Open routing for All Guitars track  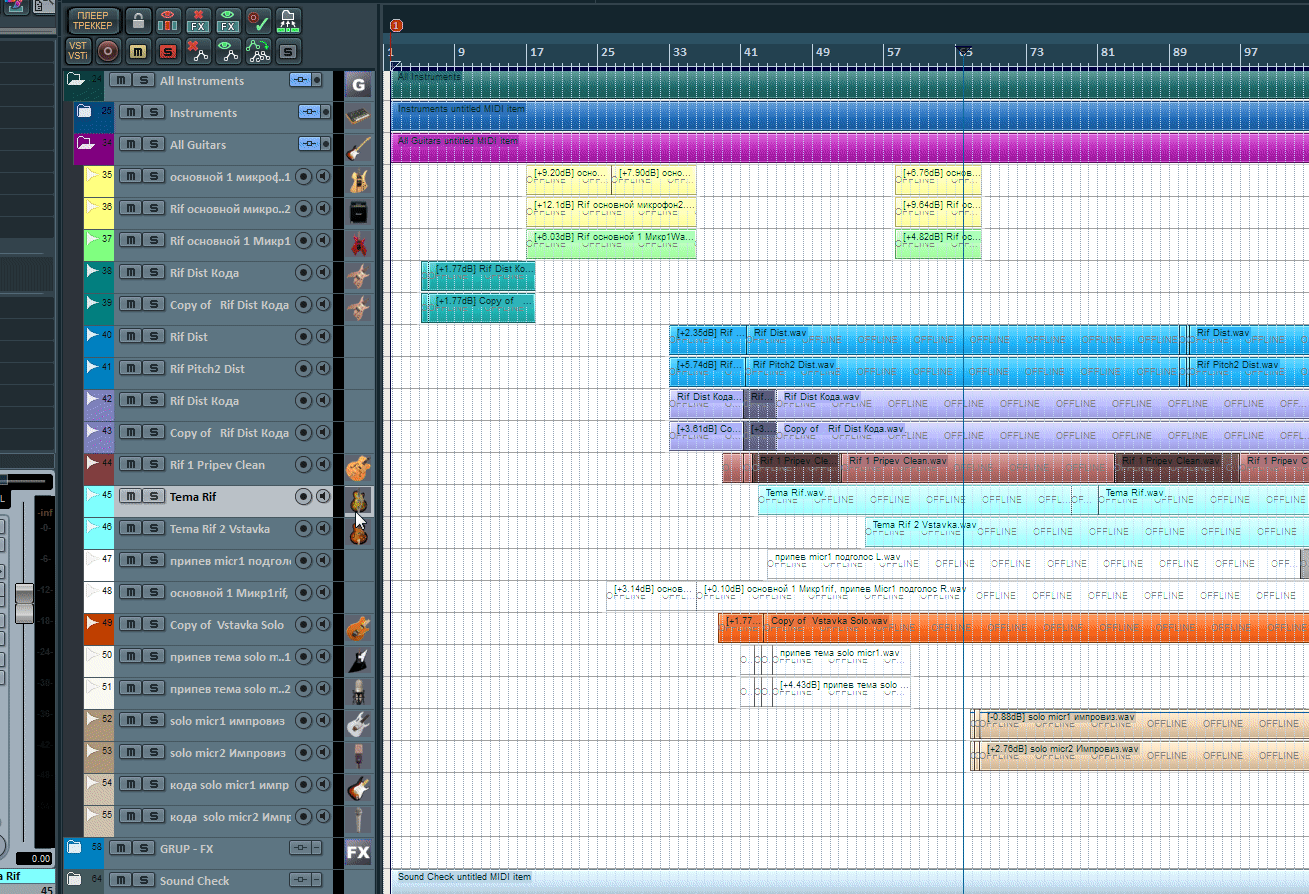(309, 145)
